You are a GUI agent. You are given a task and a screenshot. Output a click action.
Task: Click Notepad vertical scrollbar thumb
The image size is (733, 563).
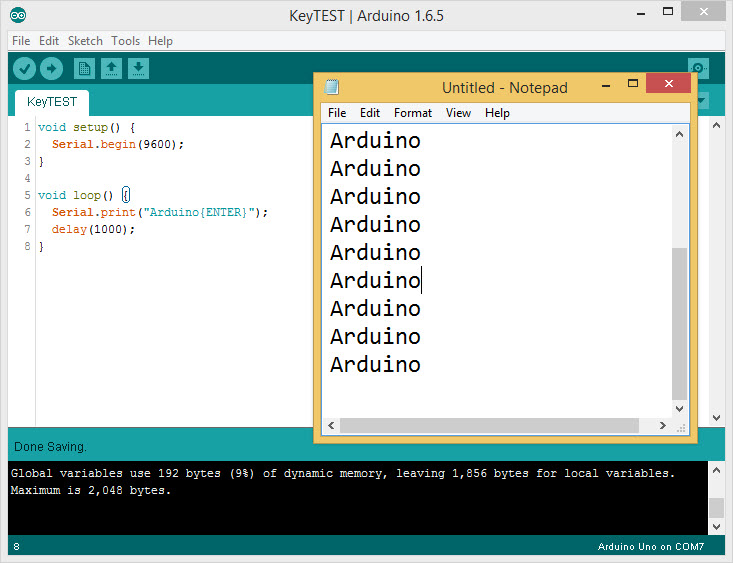coord(680,324)
